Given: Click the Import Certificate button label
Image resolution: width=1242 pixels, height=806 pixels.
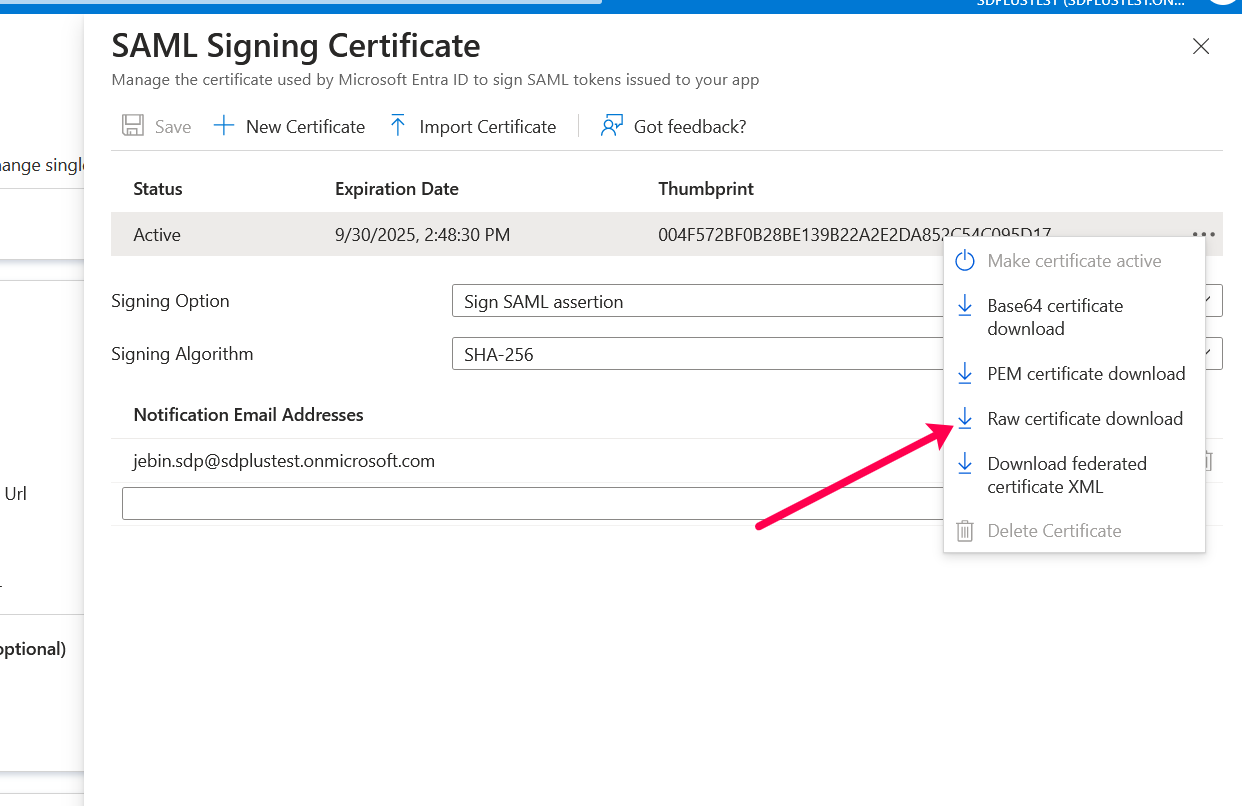Looking at the screenshot, I should [x=487, y=127].
